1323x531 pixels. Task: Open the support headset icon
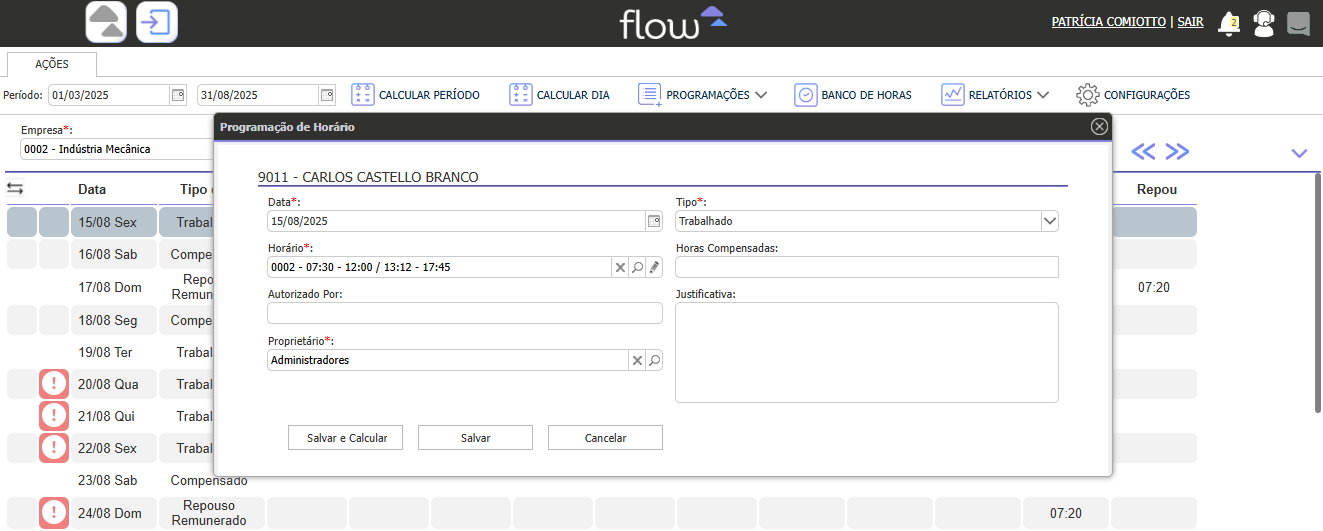pyautogui.click(x=1264, y=23)
